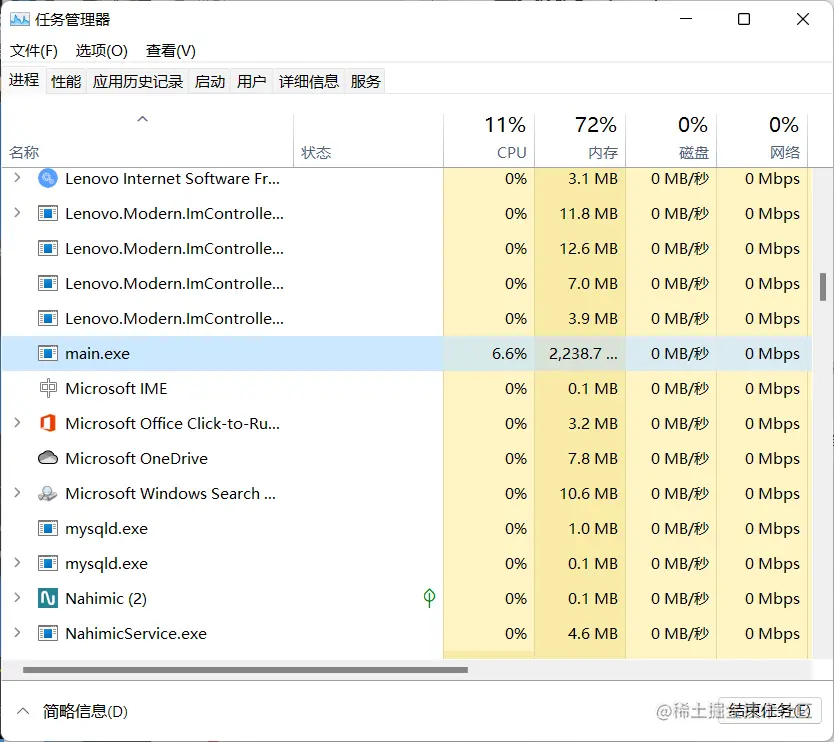Sort by the 状态 column header
The height and width of the screenshot is (742, 834).
tap(368, 141)
